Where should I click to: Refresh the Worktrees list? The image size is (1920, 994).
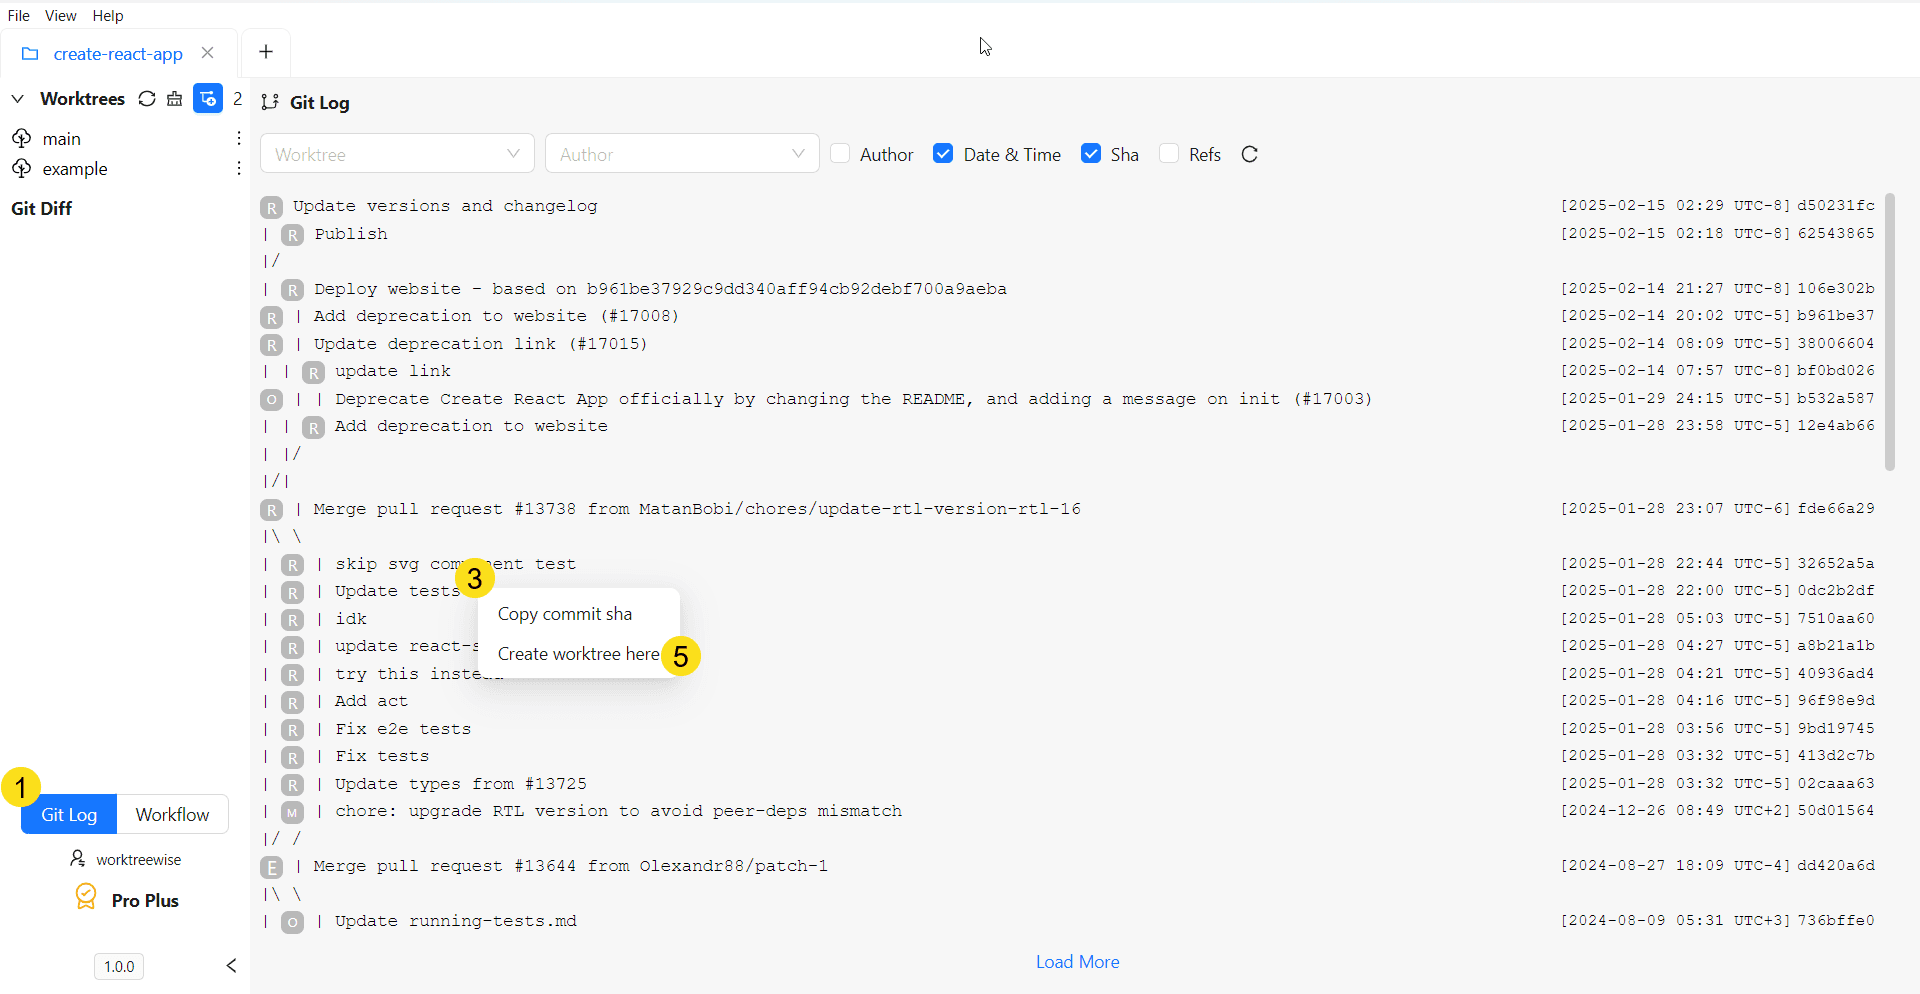[147, 98]
